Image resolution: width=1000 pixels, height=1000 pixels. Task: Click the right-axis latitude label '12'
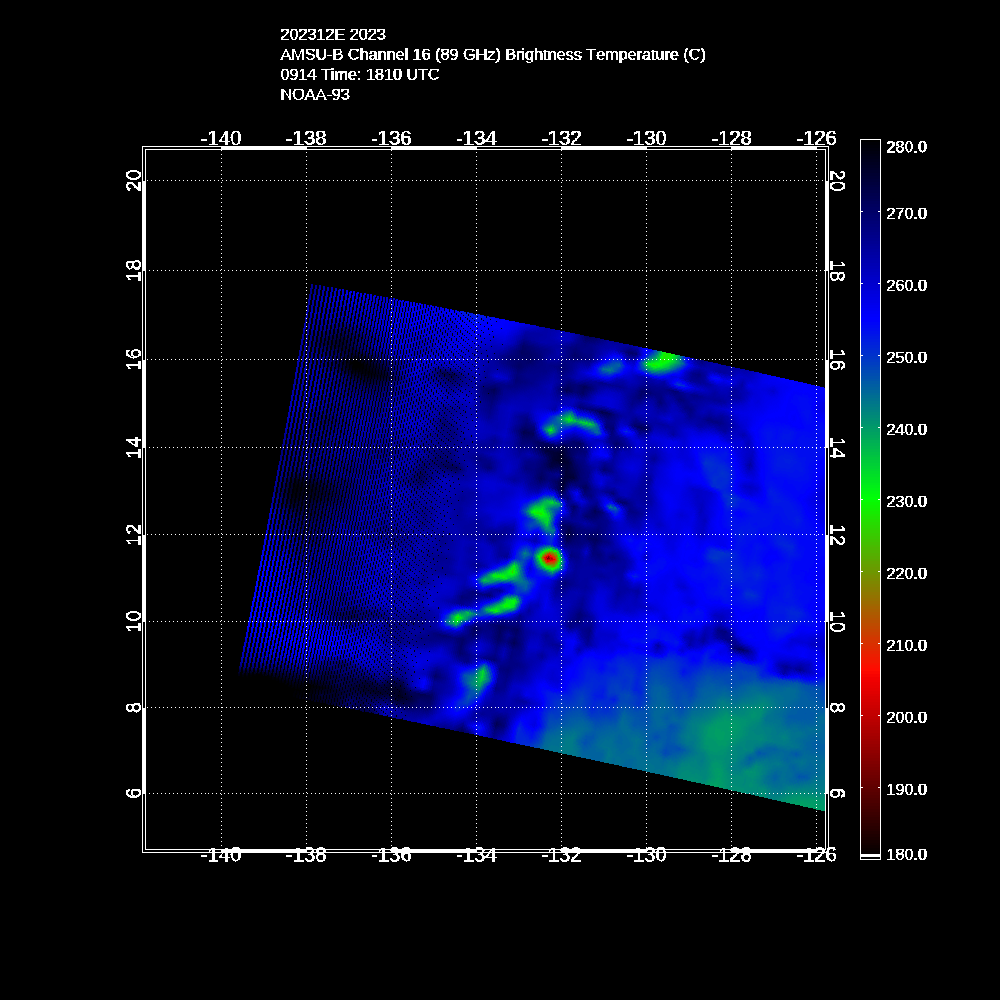click(837, 536)
